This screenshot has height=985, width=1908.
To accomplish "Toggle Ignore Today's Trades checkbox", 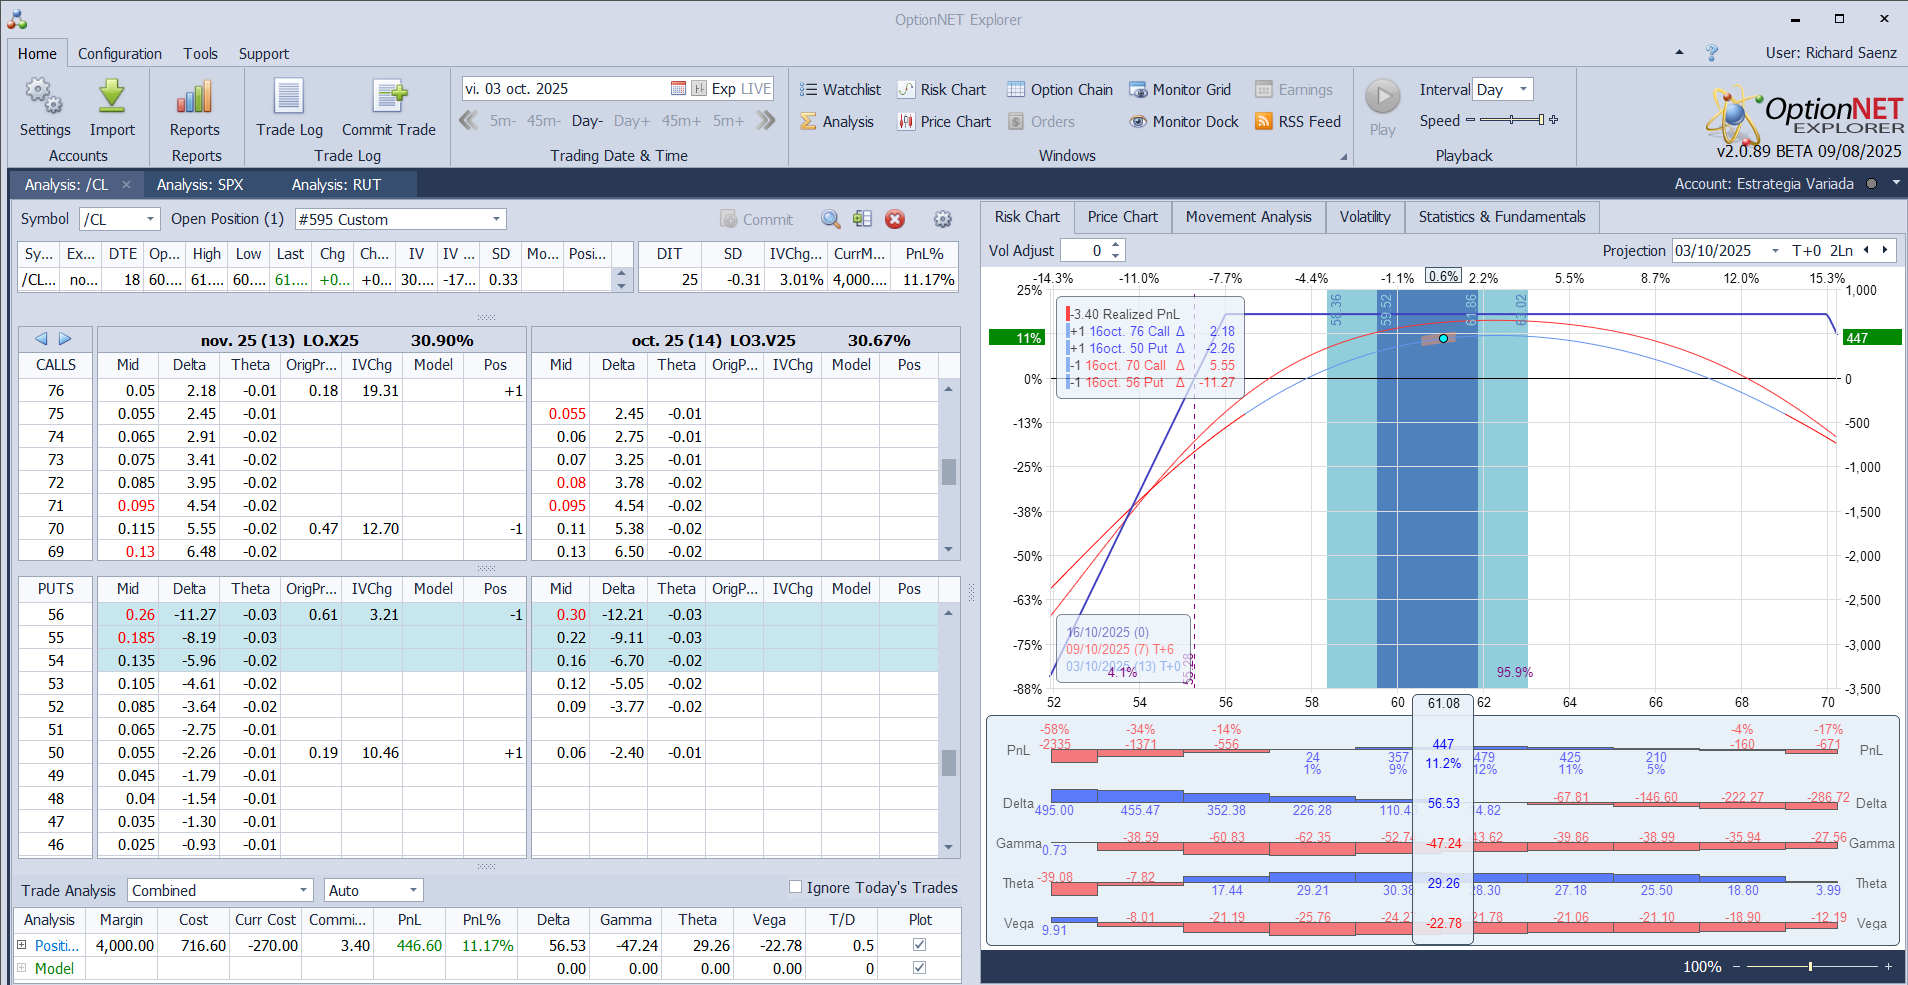I will click(x=796, y=887).
